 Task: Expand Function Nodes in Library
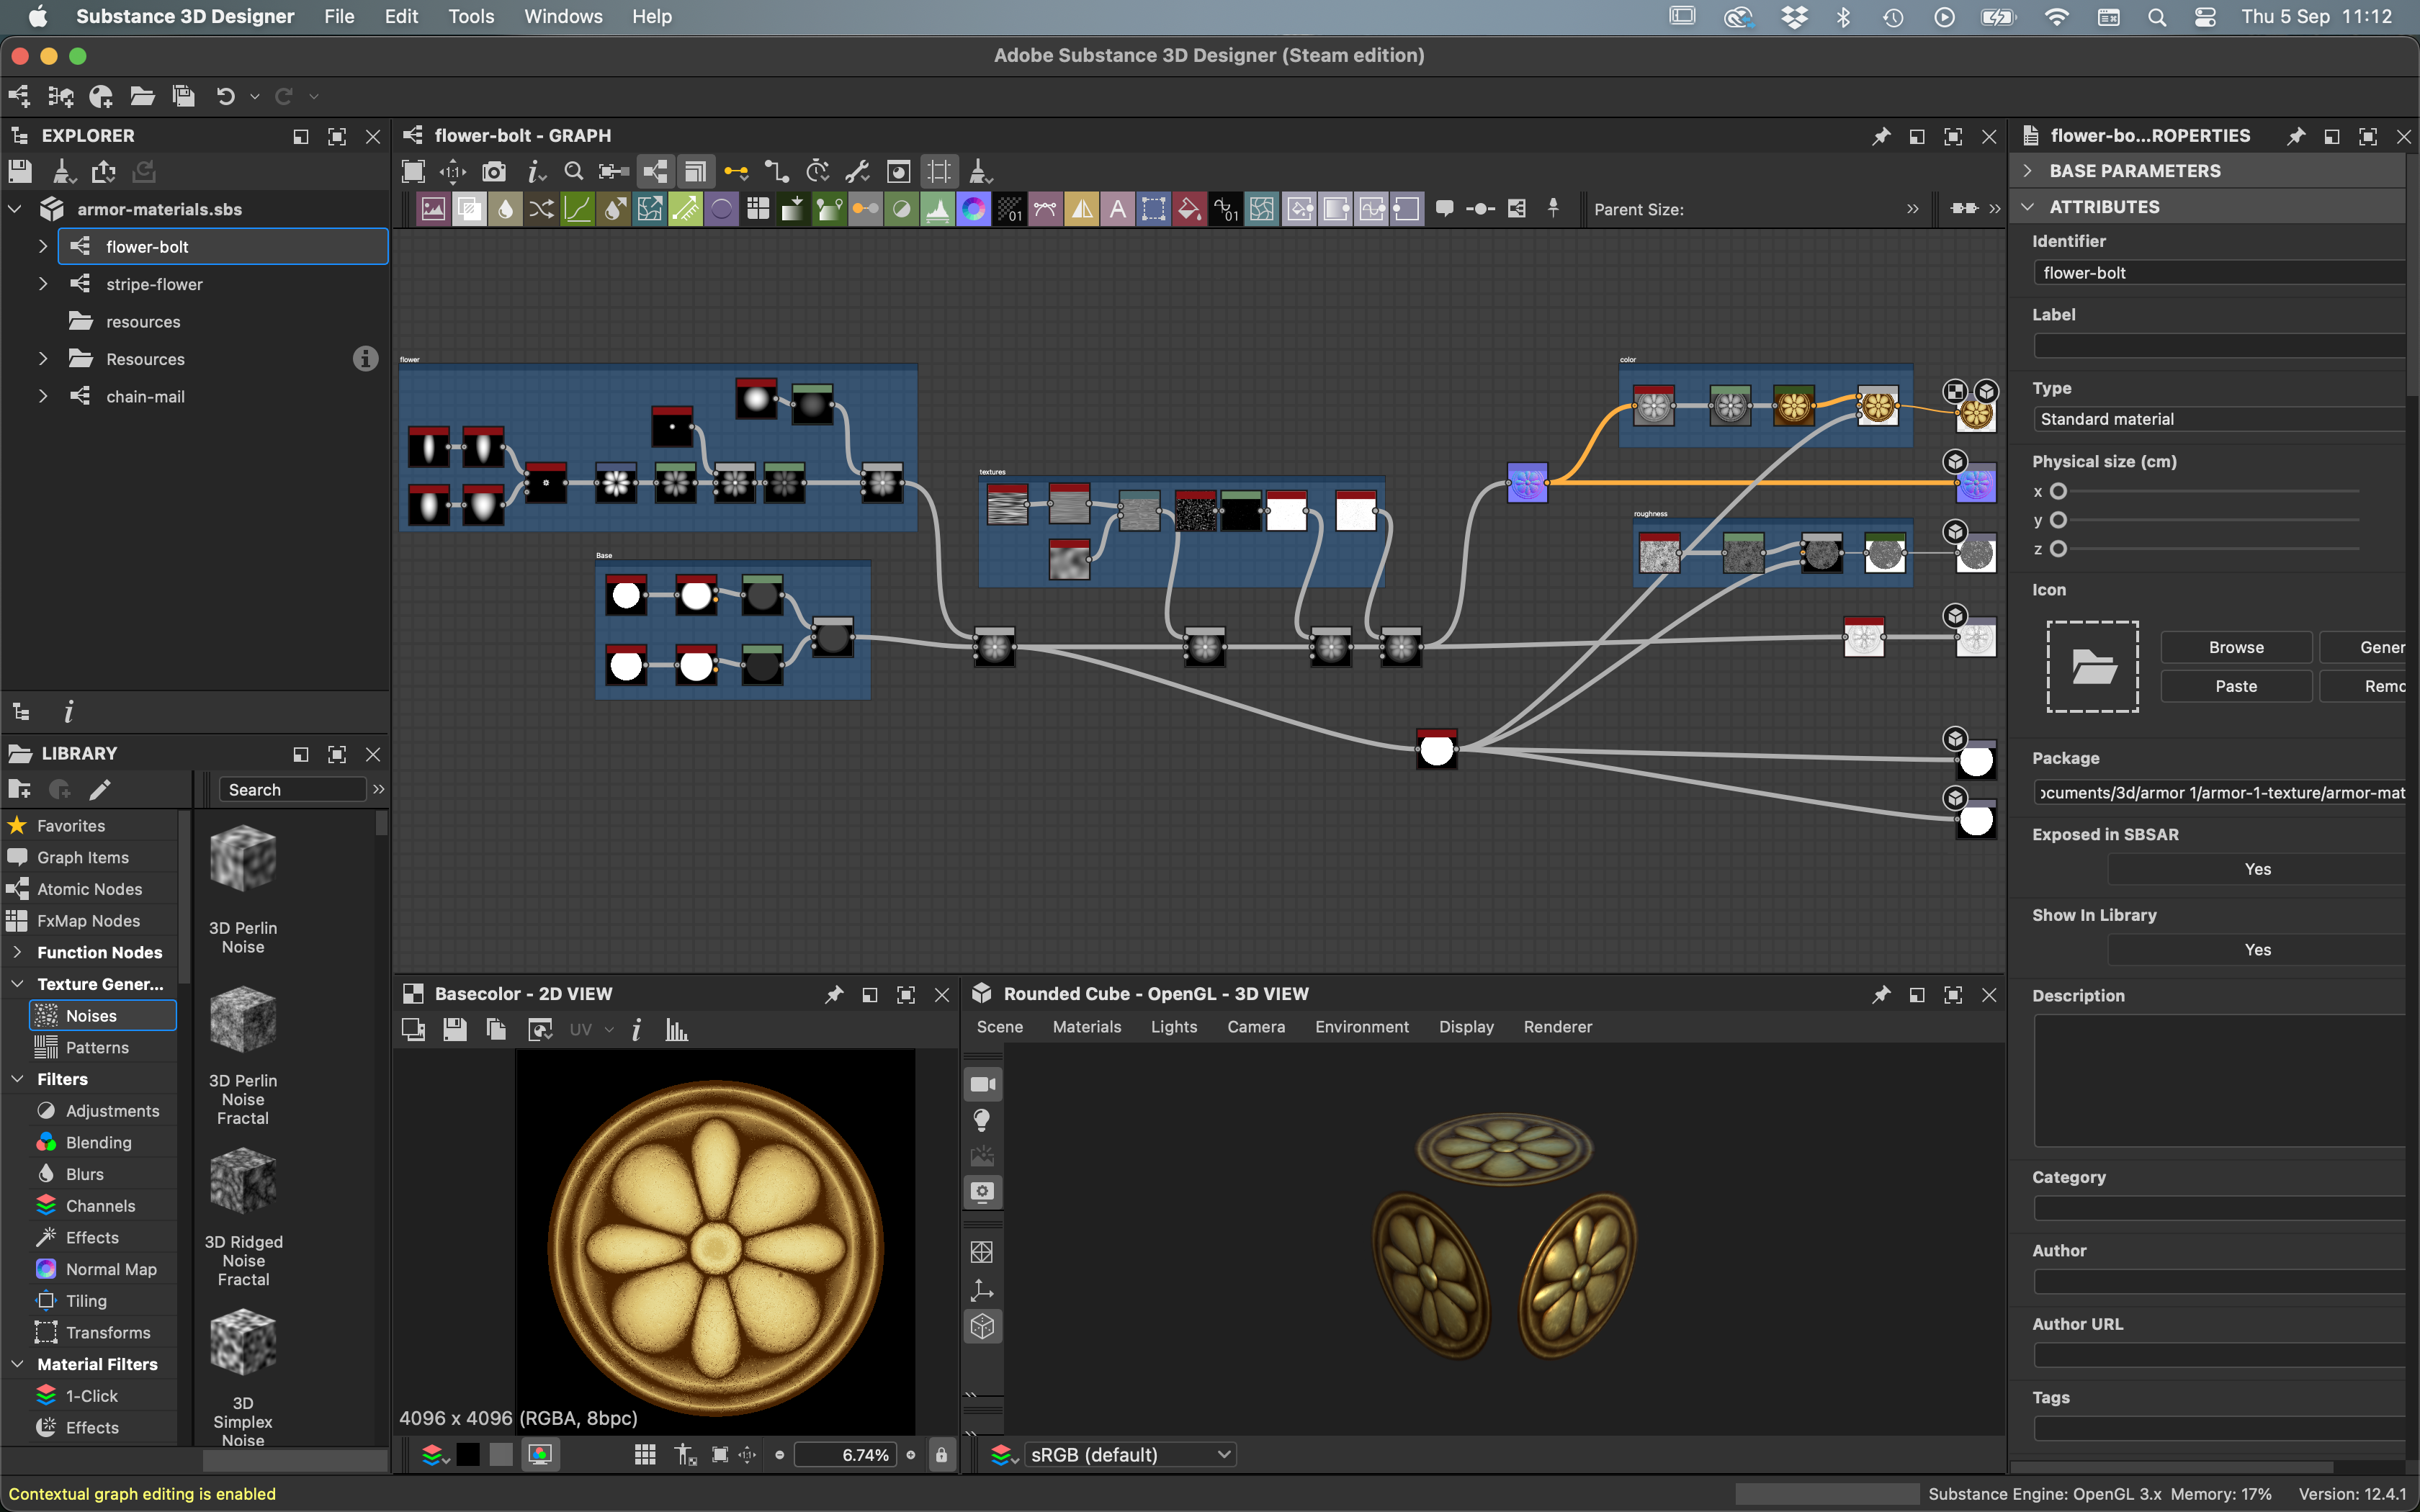click(17, 952)
